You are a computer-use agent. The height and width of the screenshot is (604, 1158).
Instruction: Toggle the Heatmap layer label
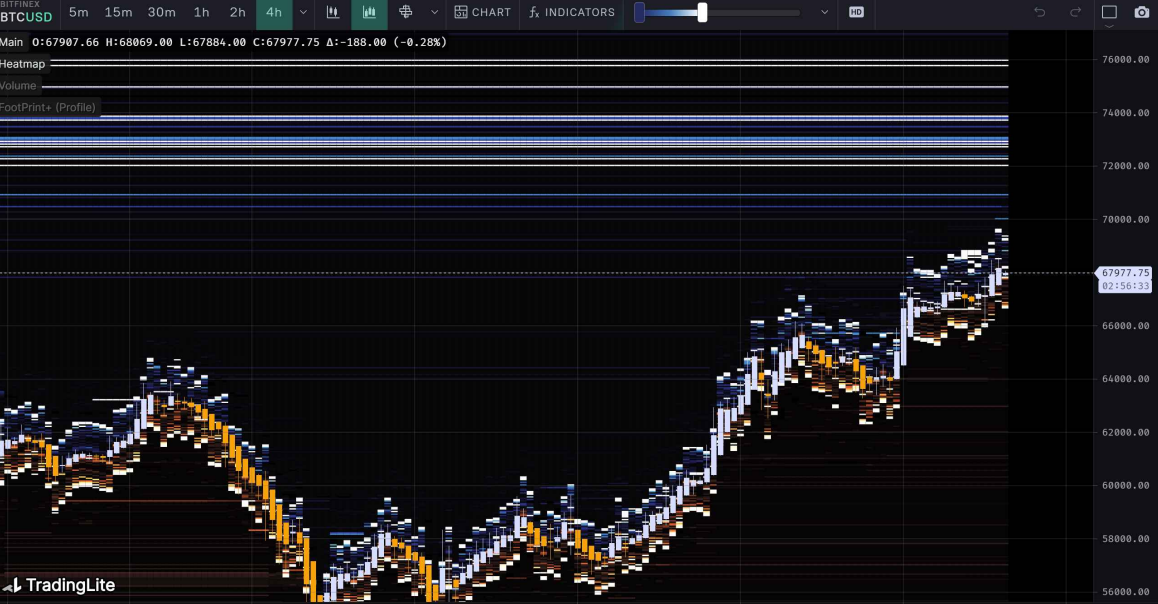pyautogui.click(x=23, y=64)
